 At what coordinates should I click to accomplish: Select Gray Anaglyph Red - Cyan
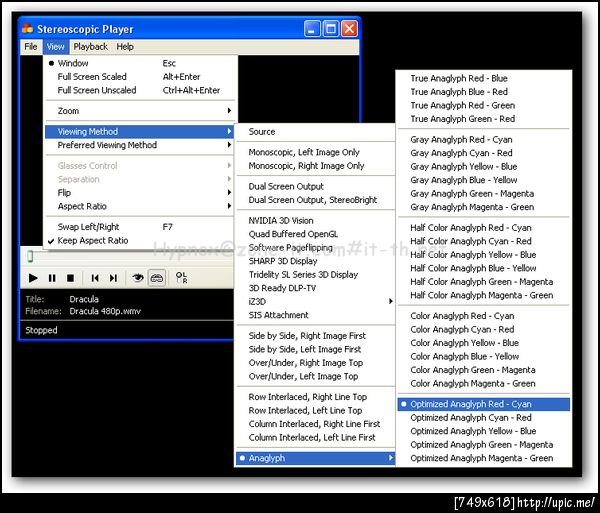tap(484, 140)
